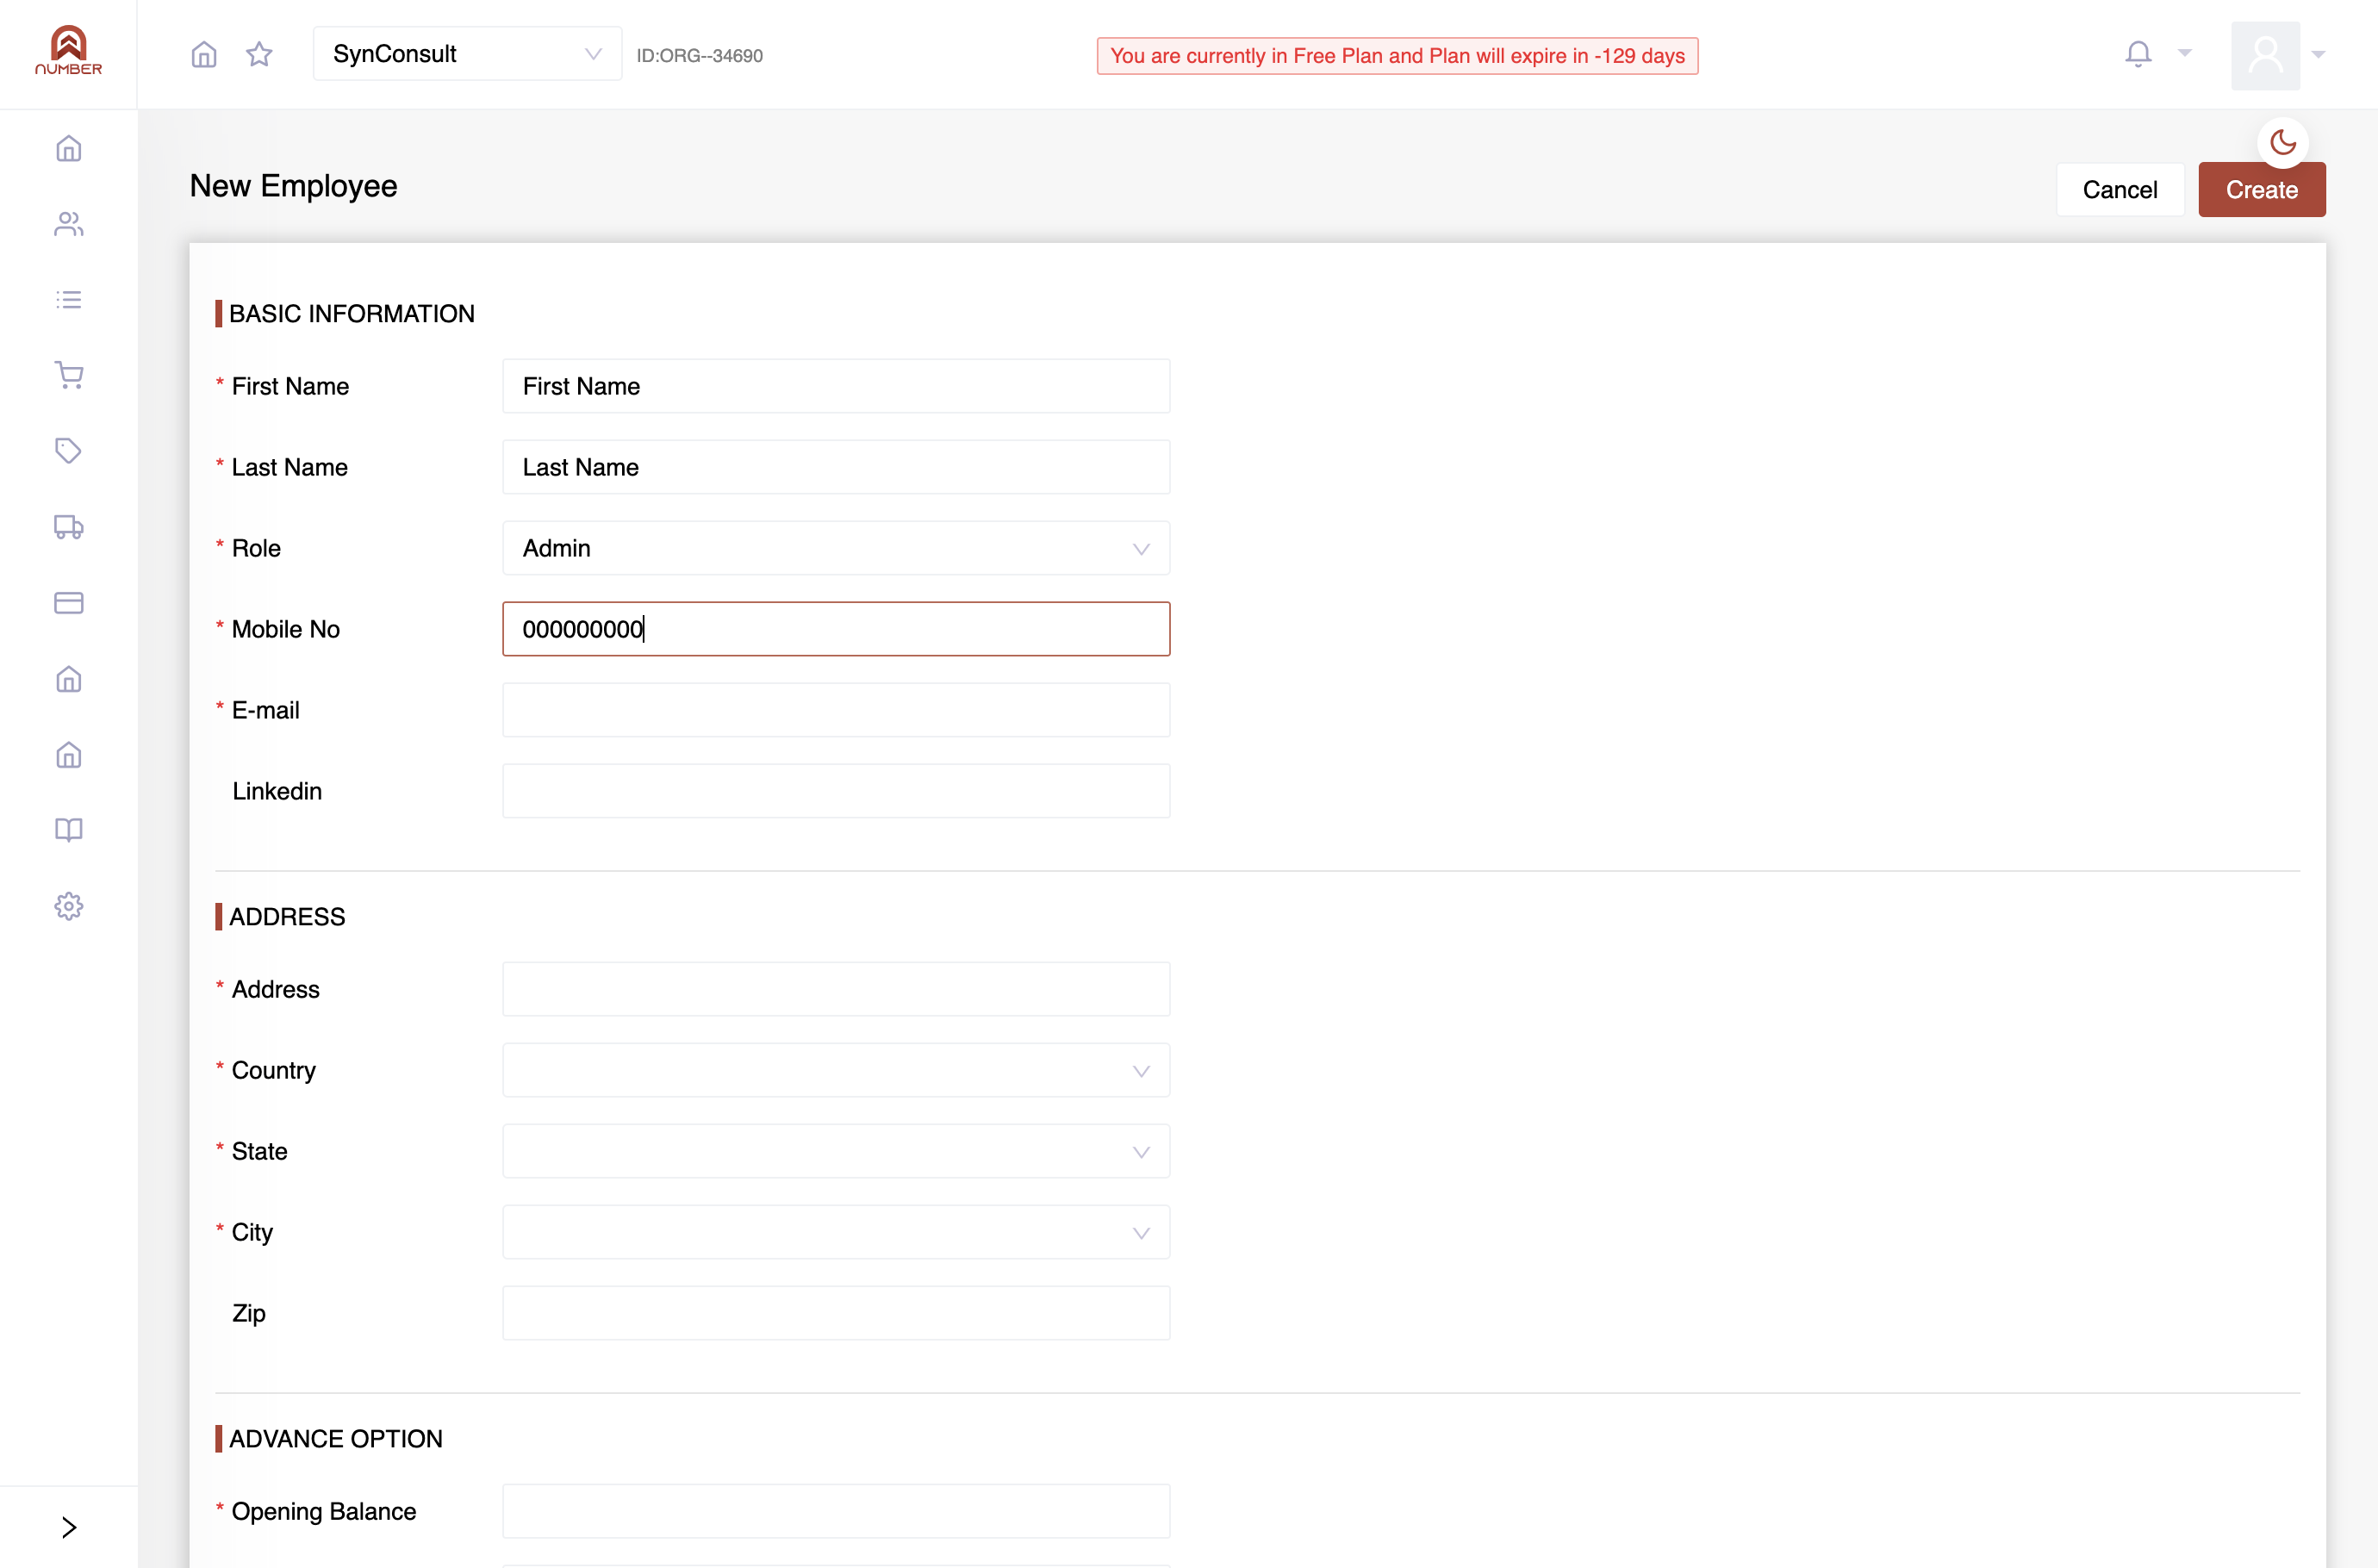Viewport: 2378px width, 1568px height.
Task: Click the user avatar icon
Action: pos(2265,55)
